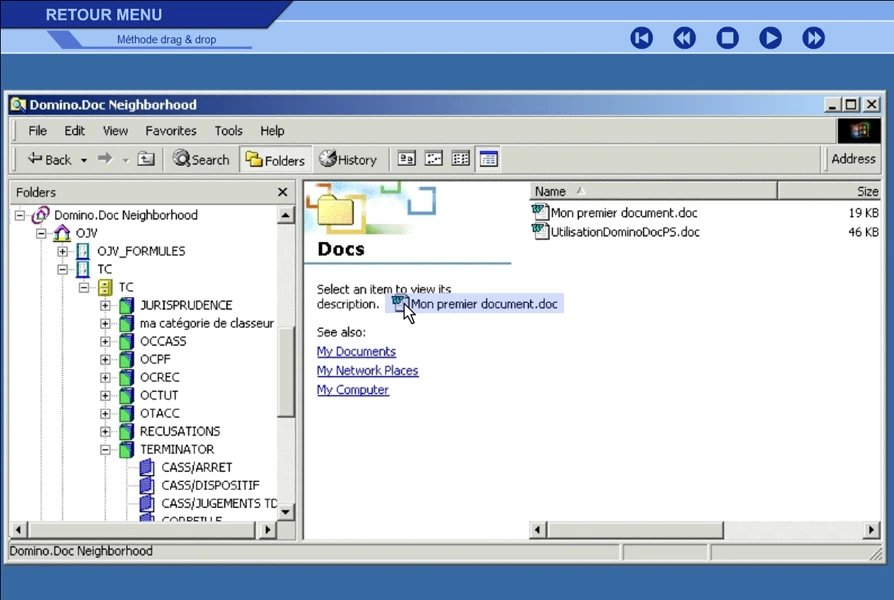
Task: Select the TERMINATOR binder icon
Action: coord(127,449)
